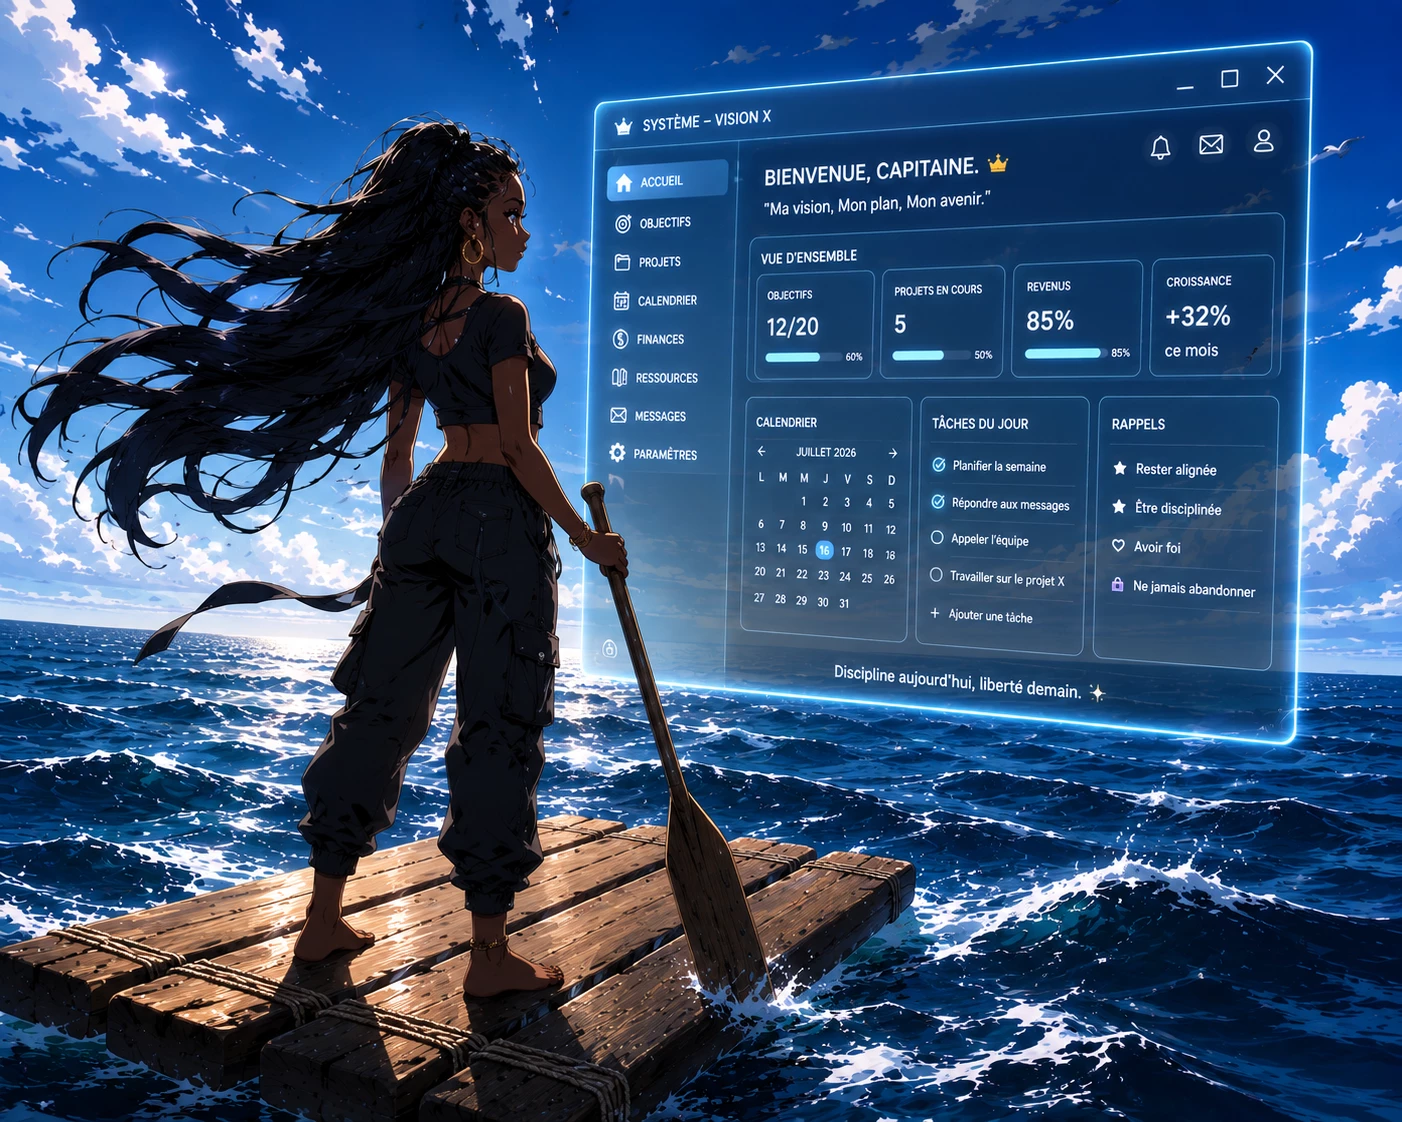Click the Tâches du jour heading
This screenshot has width=1402, height=1122.
coord(980,423)
